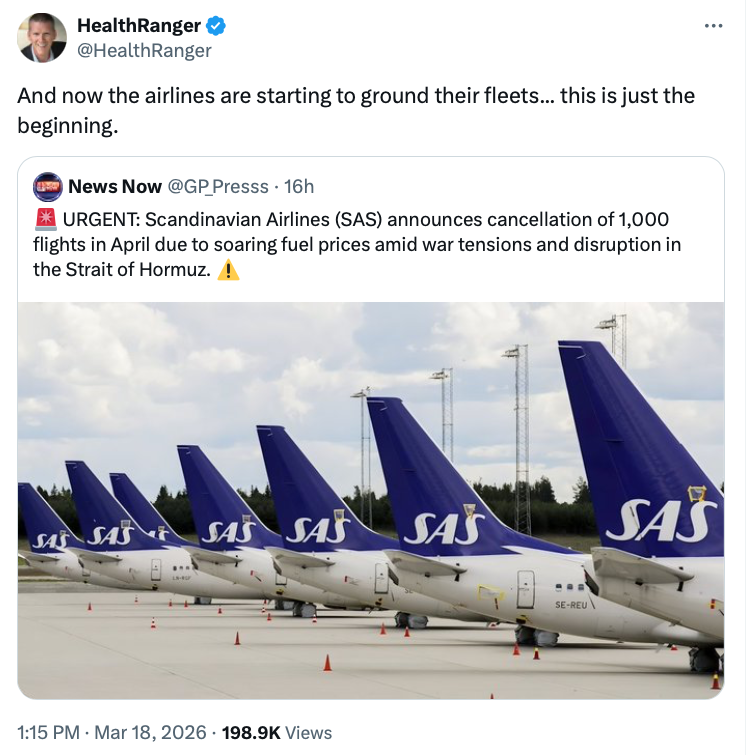747x755 pixels.
Task: Open the @GP_Presss handle link
Action: 219,186
